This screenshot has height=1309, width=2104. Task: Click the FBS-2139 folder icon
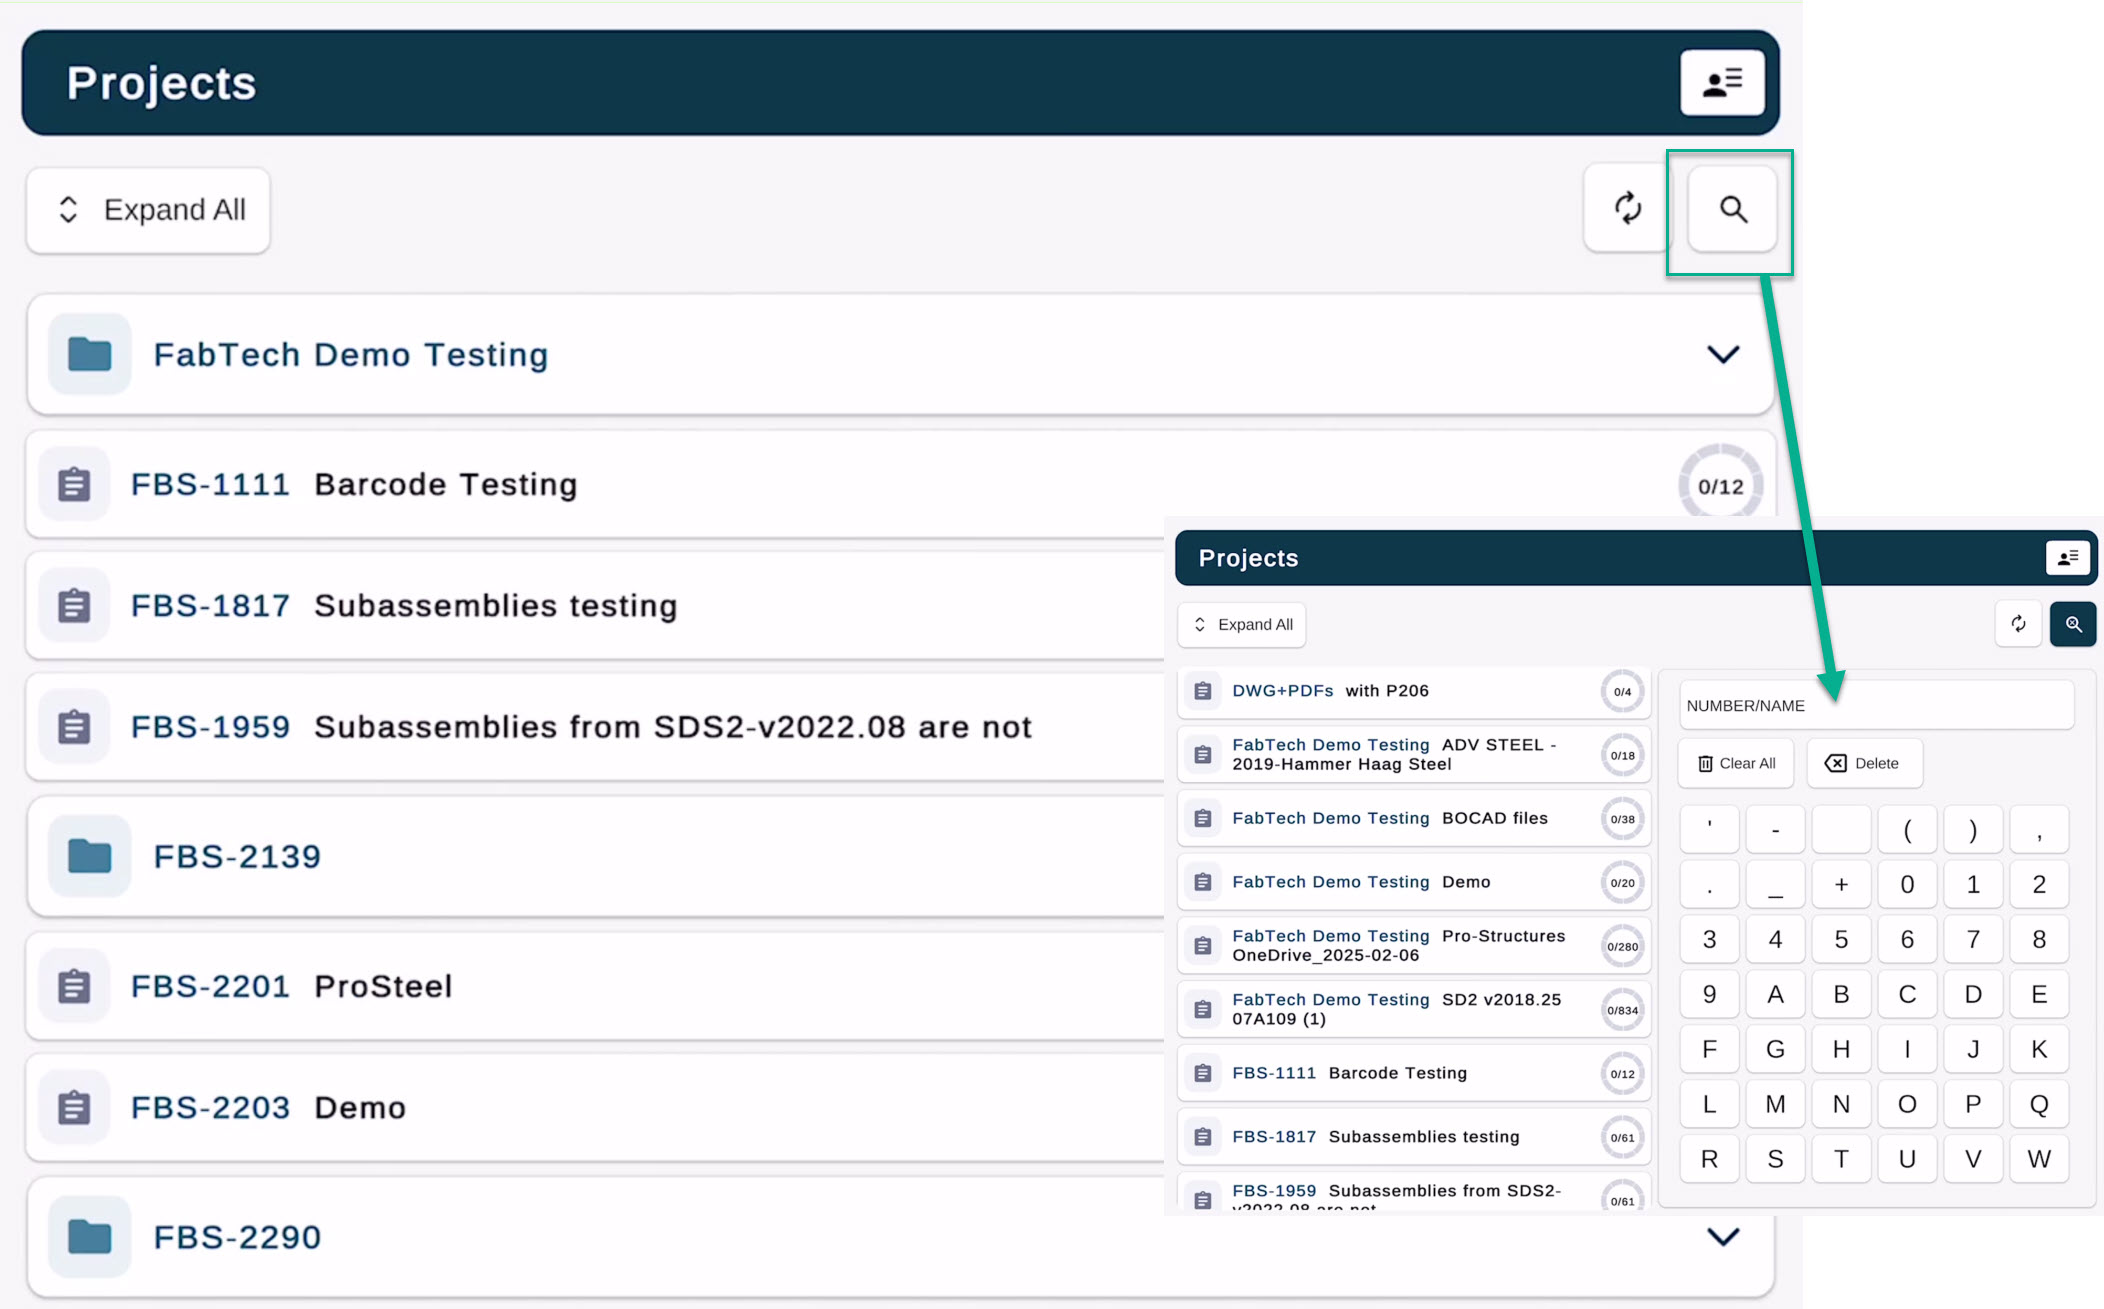[x=89, y=856]
